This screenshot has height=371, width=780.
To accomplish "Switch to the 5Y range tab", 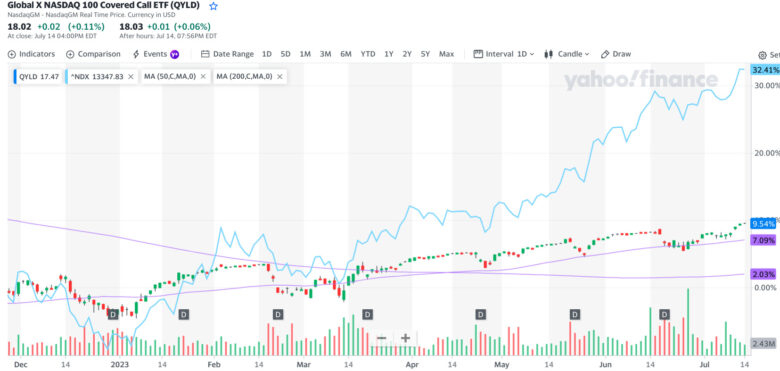I will tap(425, 54).
